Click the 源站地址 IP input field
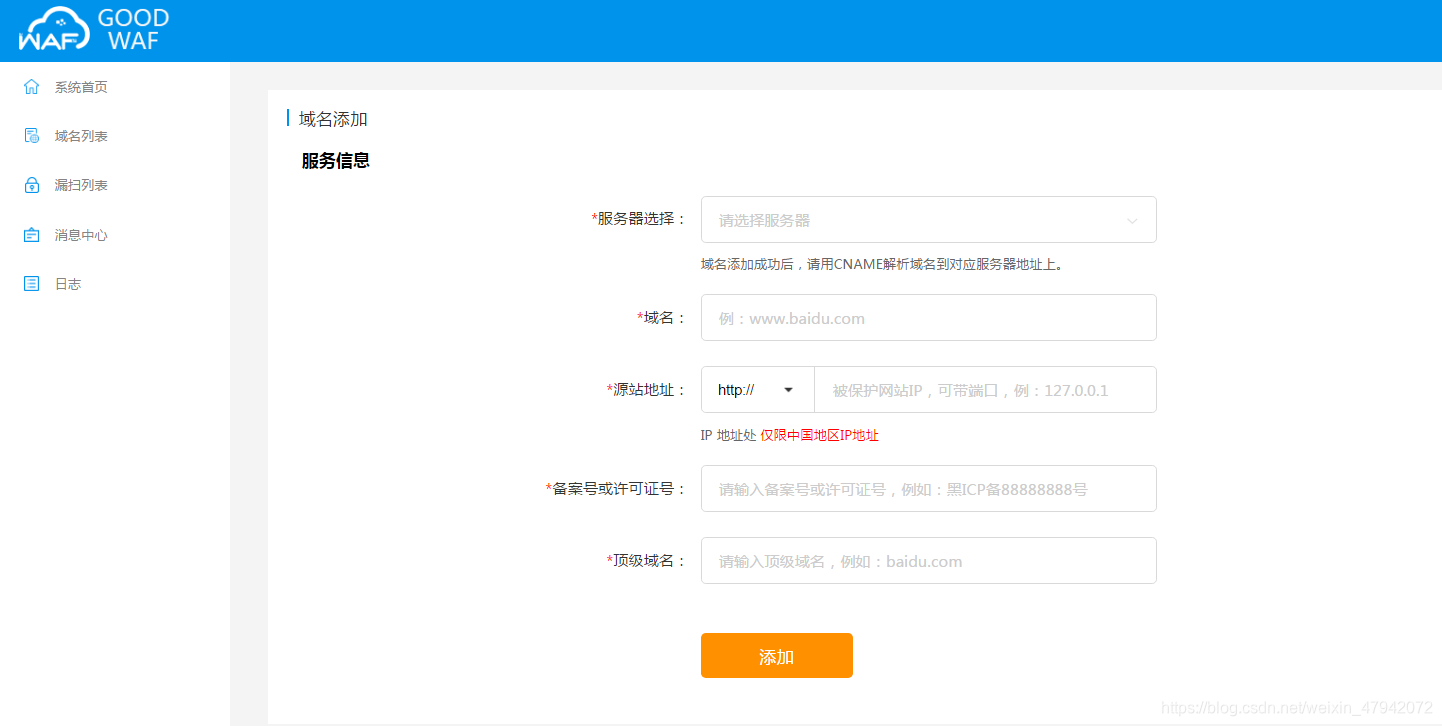The height and width of the screenshot is (726, 1442). pyautogui.click(x=984, y=390)
